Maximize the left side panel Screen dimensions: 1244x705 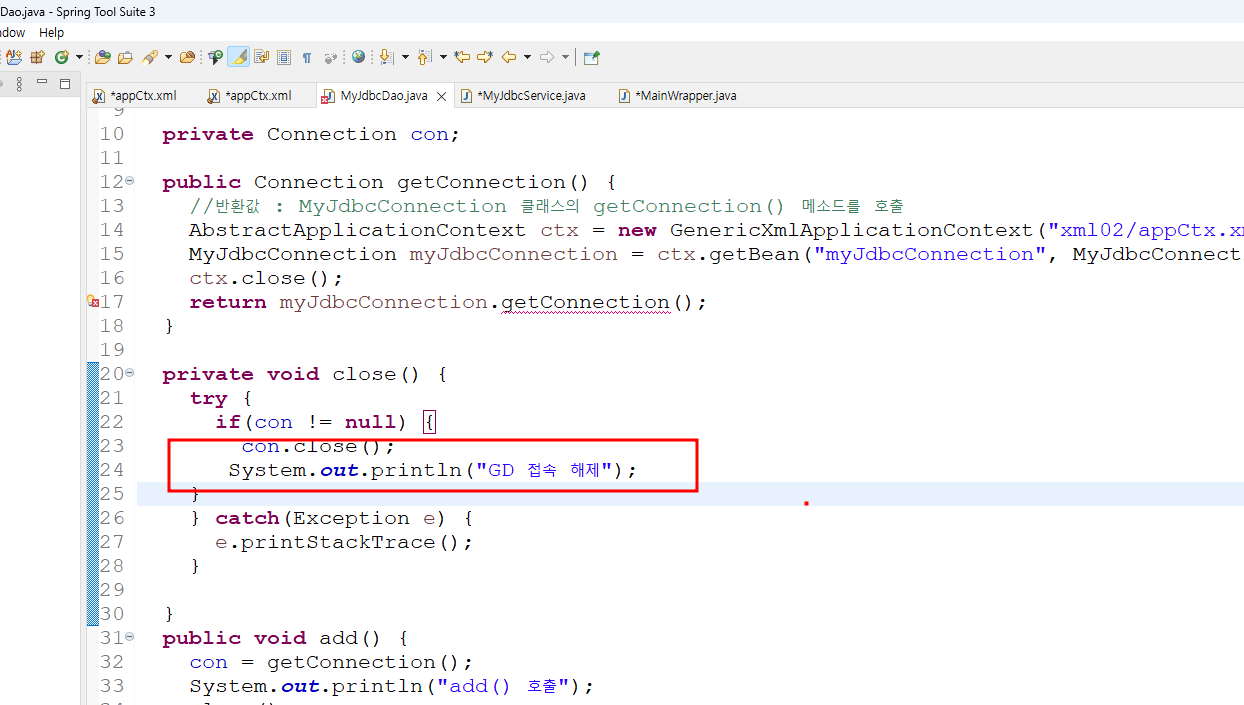pos(65,84)
